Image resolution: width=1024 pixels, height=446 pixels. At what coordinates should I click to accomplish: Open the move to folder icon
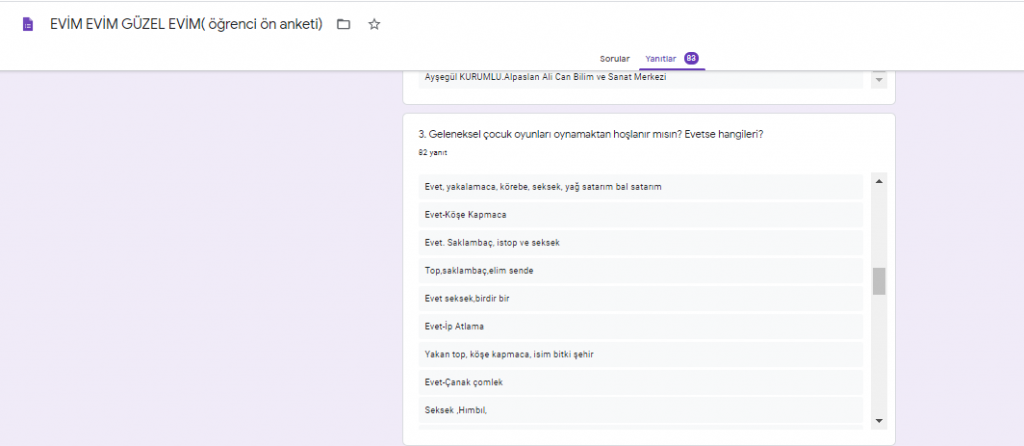[x=344, y=24]
